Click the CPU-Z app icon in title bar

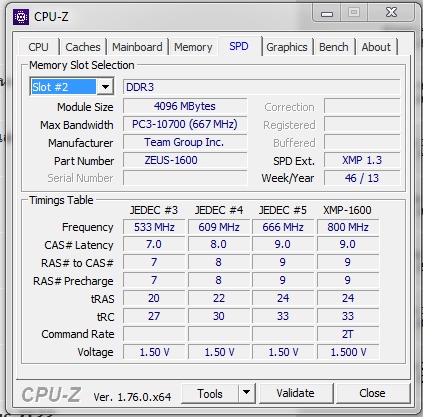21,17
